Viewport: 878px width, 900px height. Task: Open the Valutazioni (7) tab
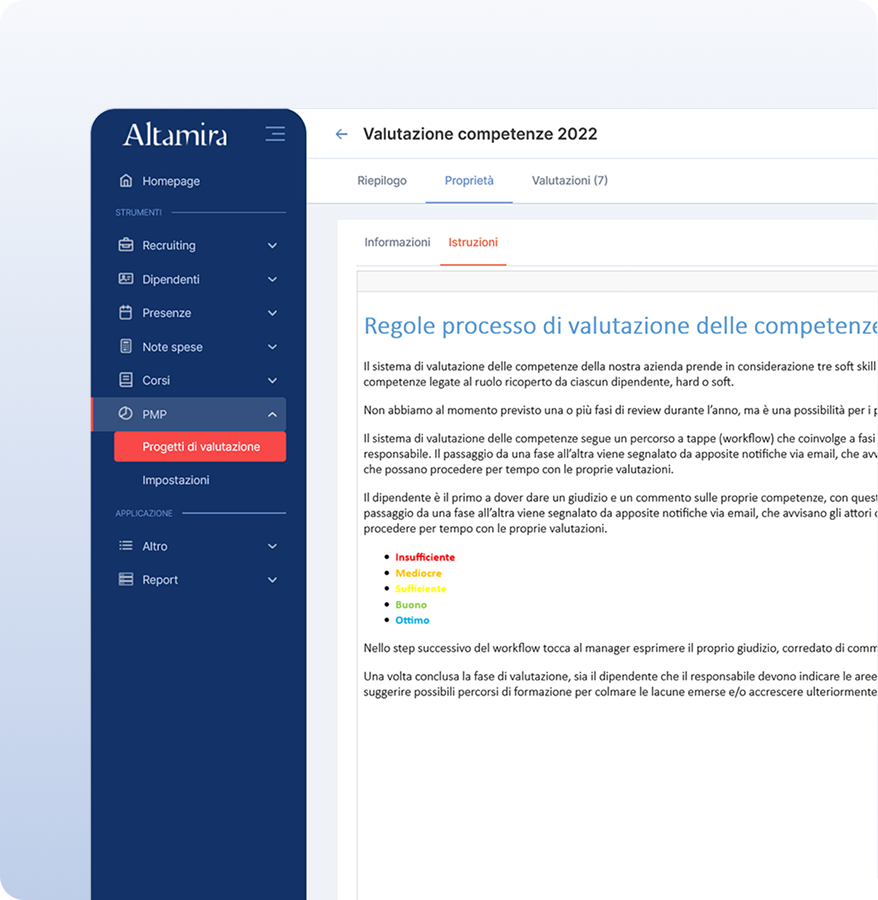tap(569, 181)
